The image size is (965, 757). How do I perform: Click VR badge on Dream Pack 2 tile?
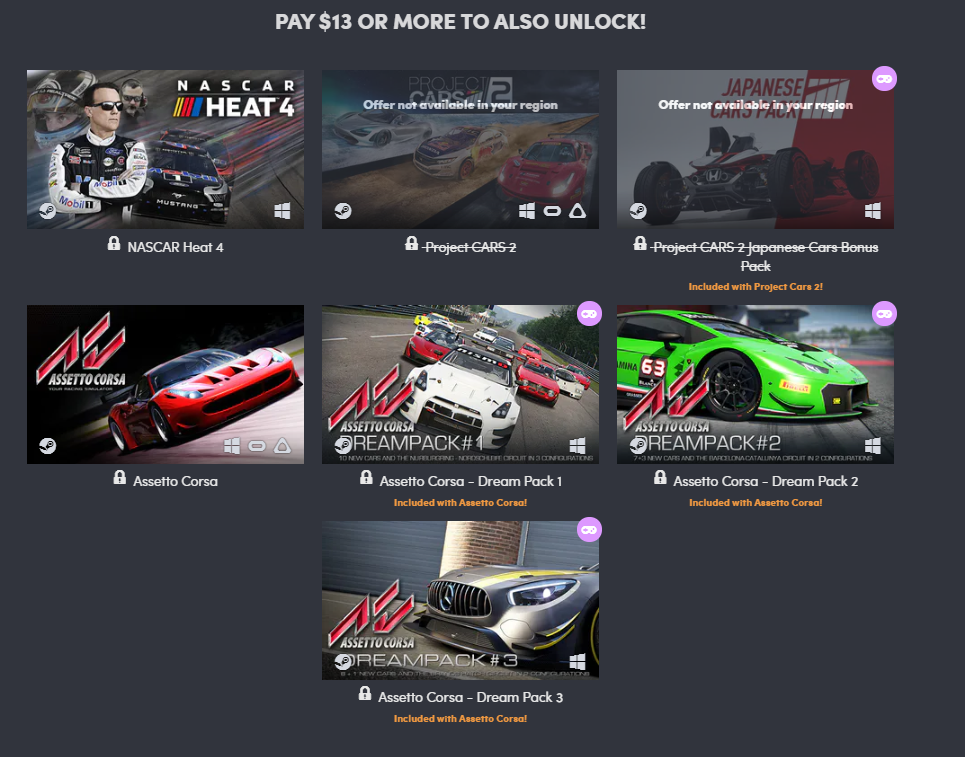pos(884,314)
